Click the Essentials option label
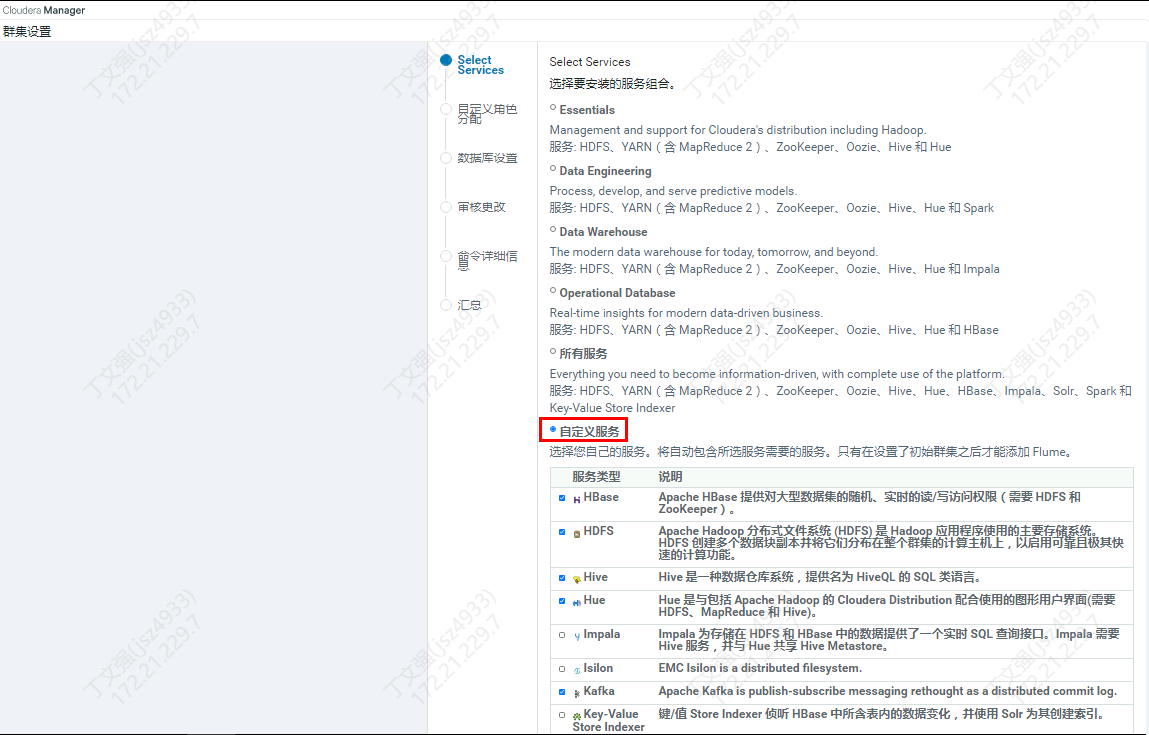The width and height of the screenshot is (1149, 735). click(x=587, y=110)
